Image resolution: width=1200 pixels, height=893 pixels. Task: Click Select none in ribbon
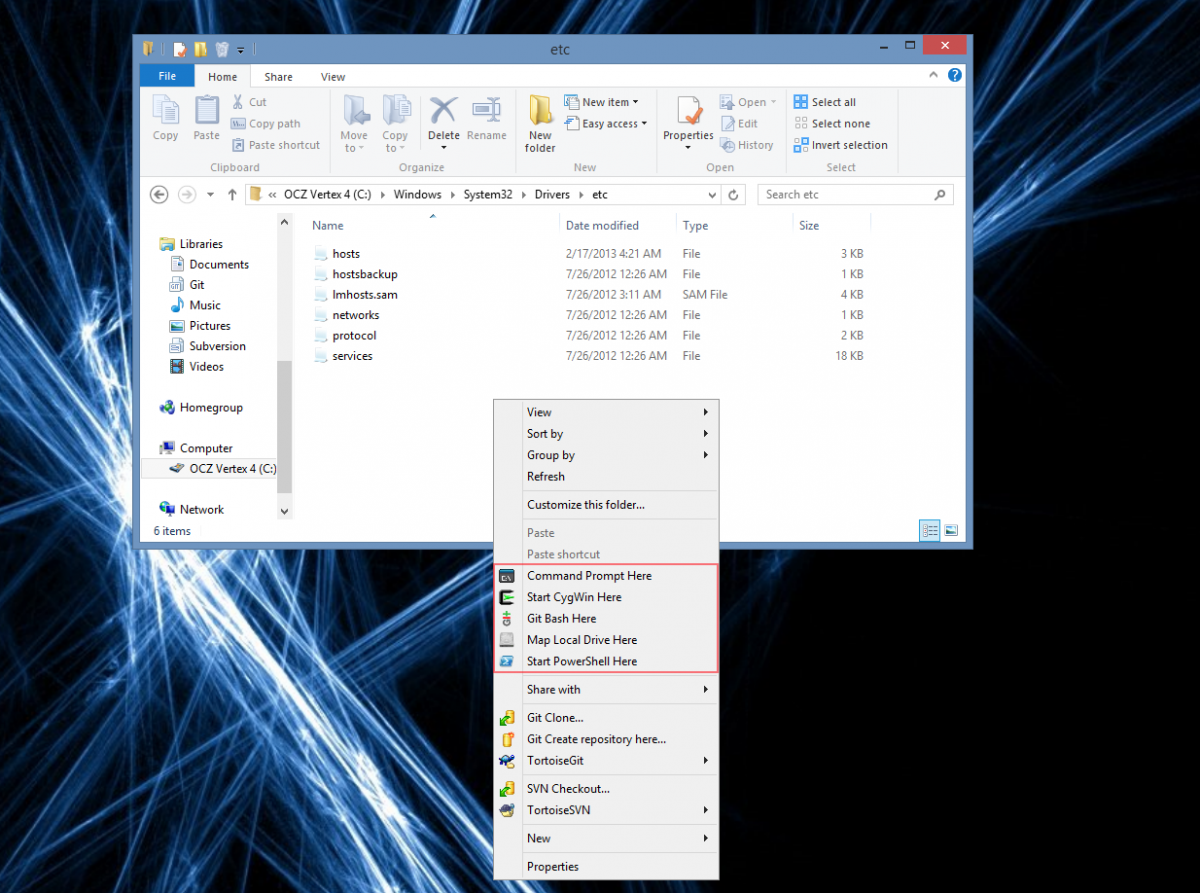click(832, 124)
